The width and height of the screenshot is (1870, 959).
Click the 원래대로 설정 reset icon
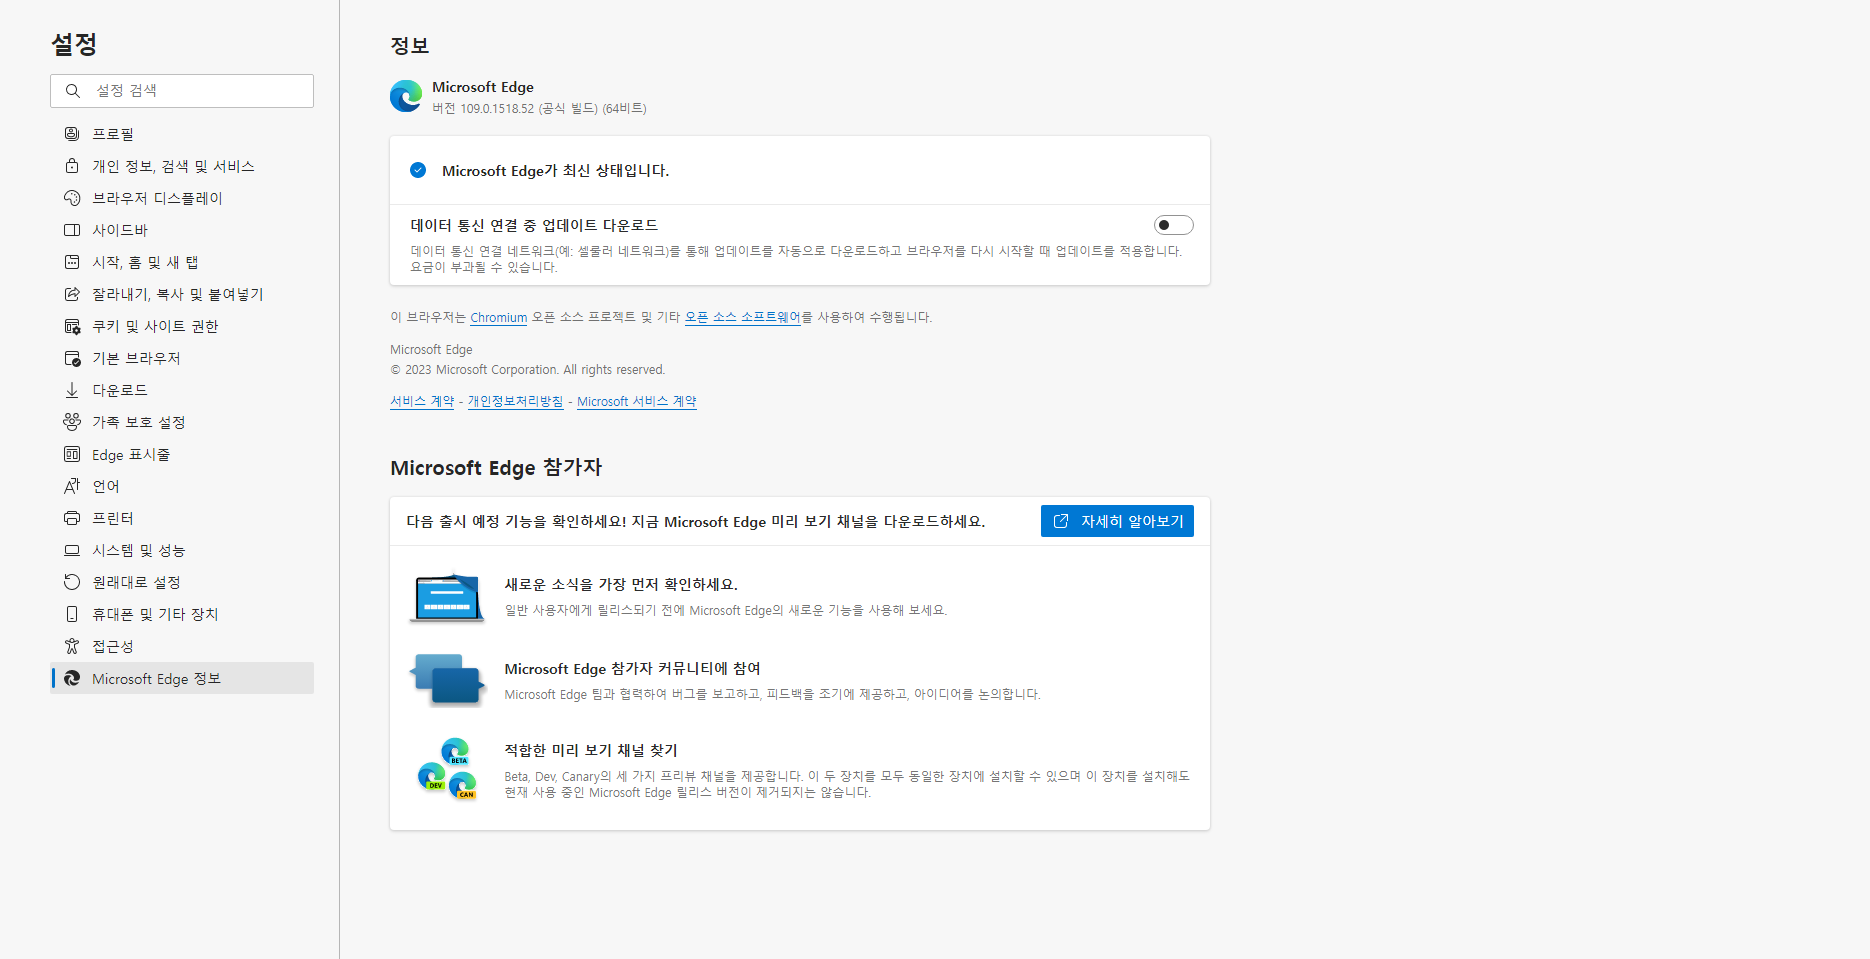pyautogui.click(x=72, y=582)
